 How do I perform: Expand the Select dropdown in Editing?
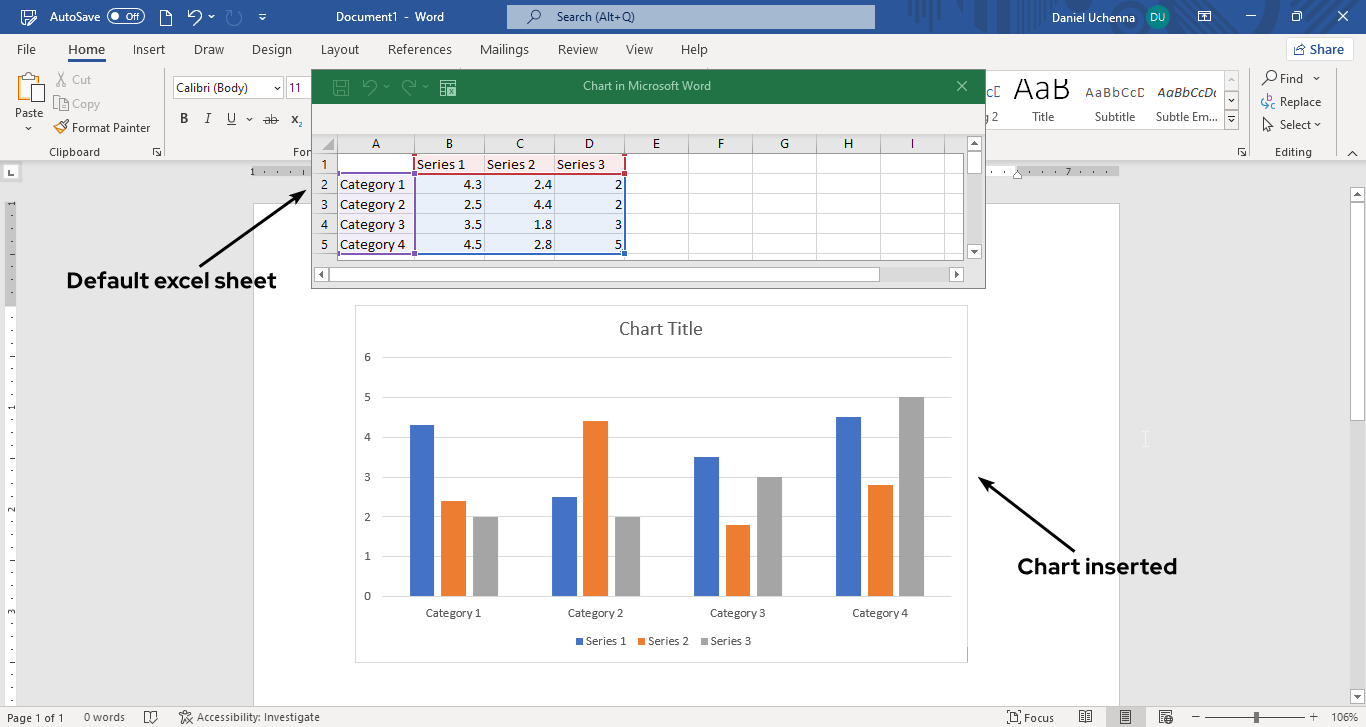1318,125
